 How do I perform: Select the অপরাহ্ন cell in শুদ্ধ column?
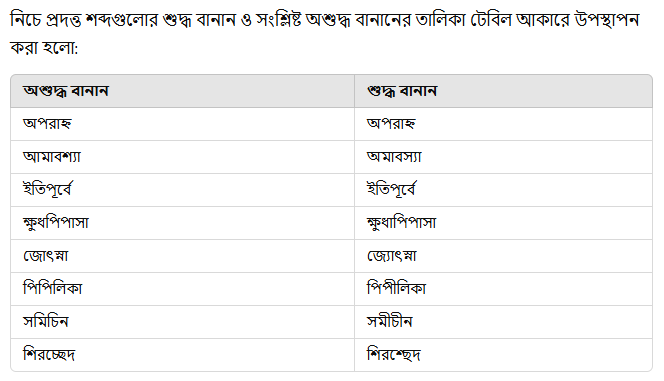503,124
